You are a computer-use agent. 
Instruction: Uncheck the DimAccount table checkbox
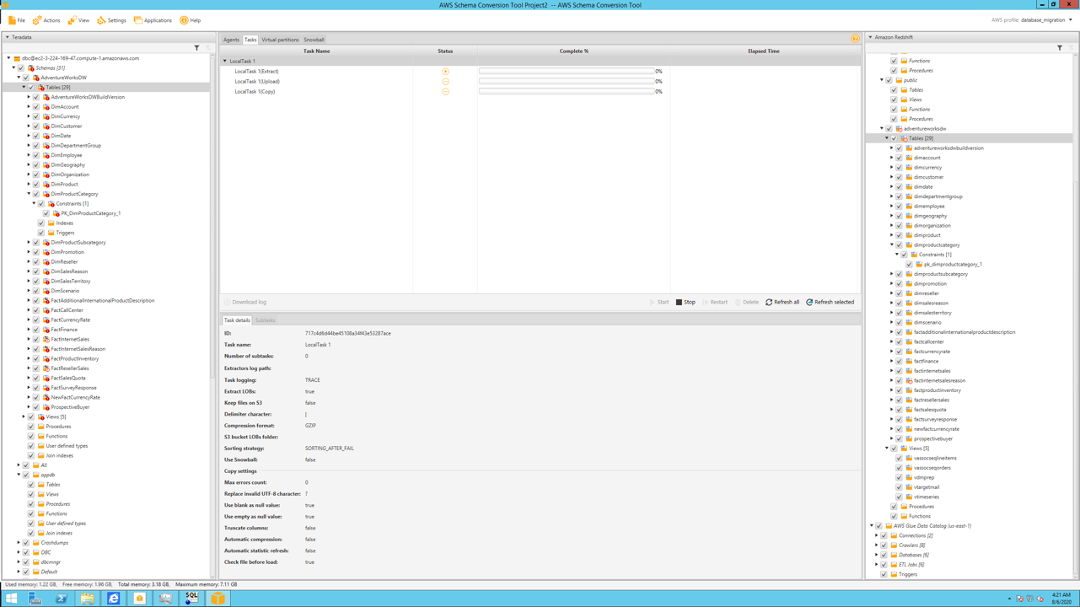[36, 107]
